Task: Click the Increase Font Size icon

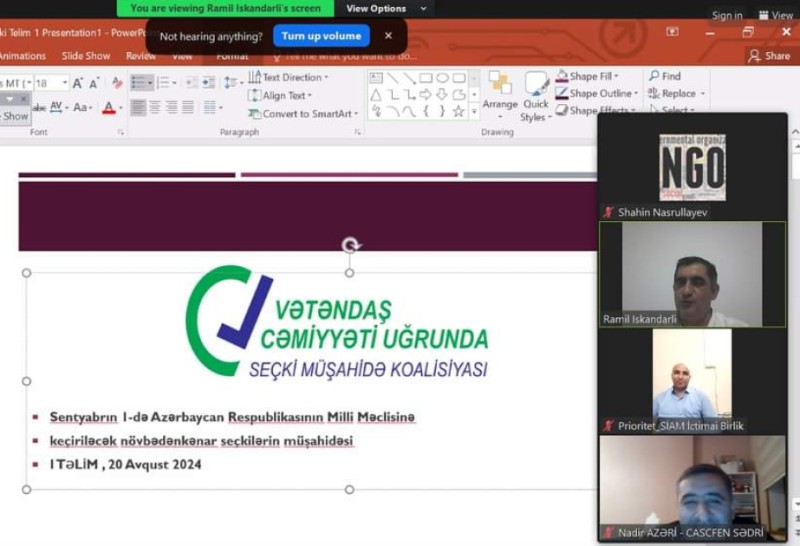Action: click(78, 83)
